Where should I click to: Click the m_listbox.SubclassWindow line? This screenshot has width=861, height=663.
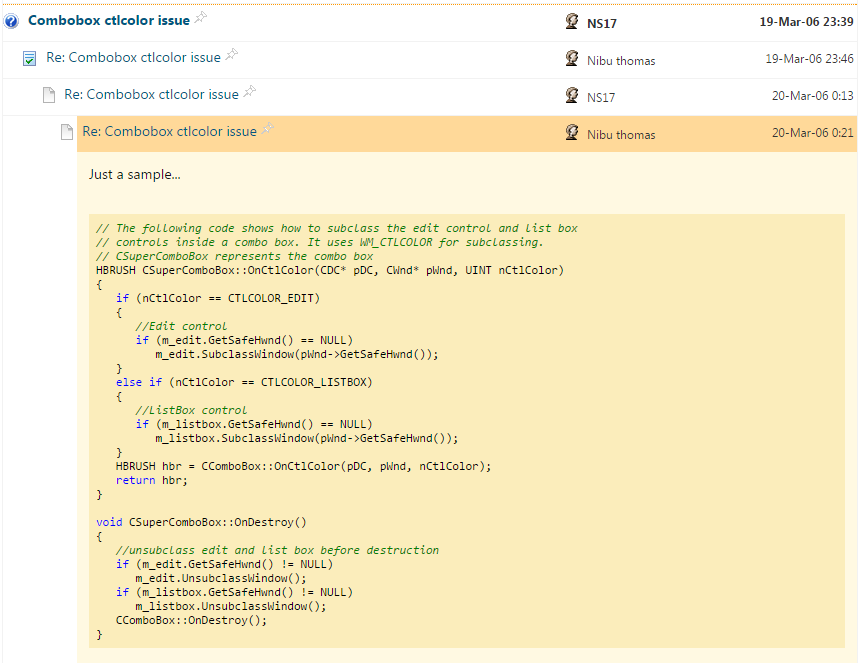[x=307, y=438]
